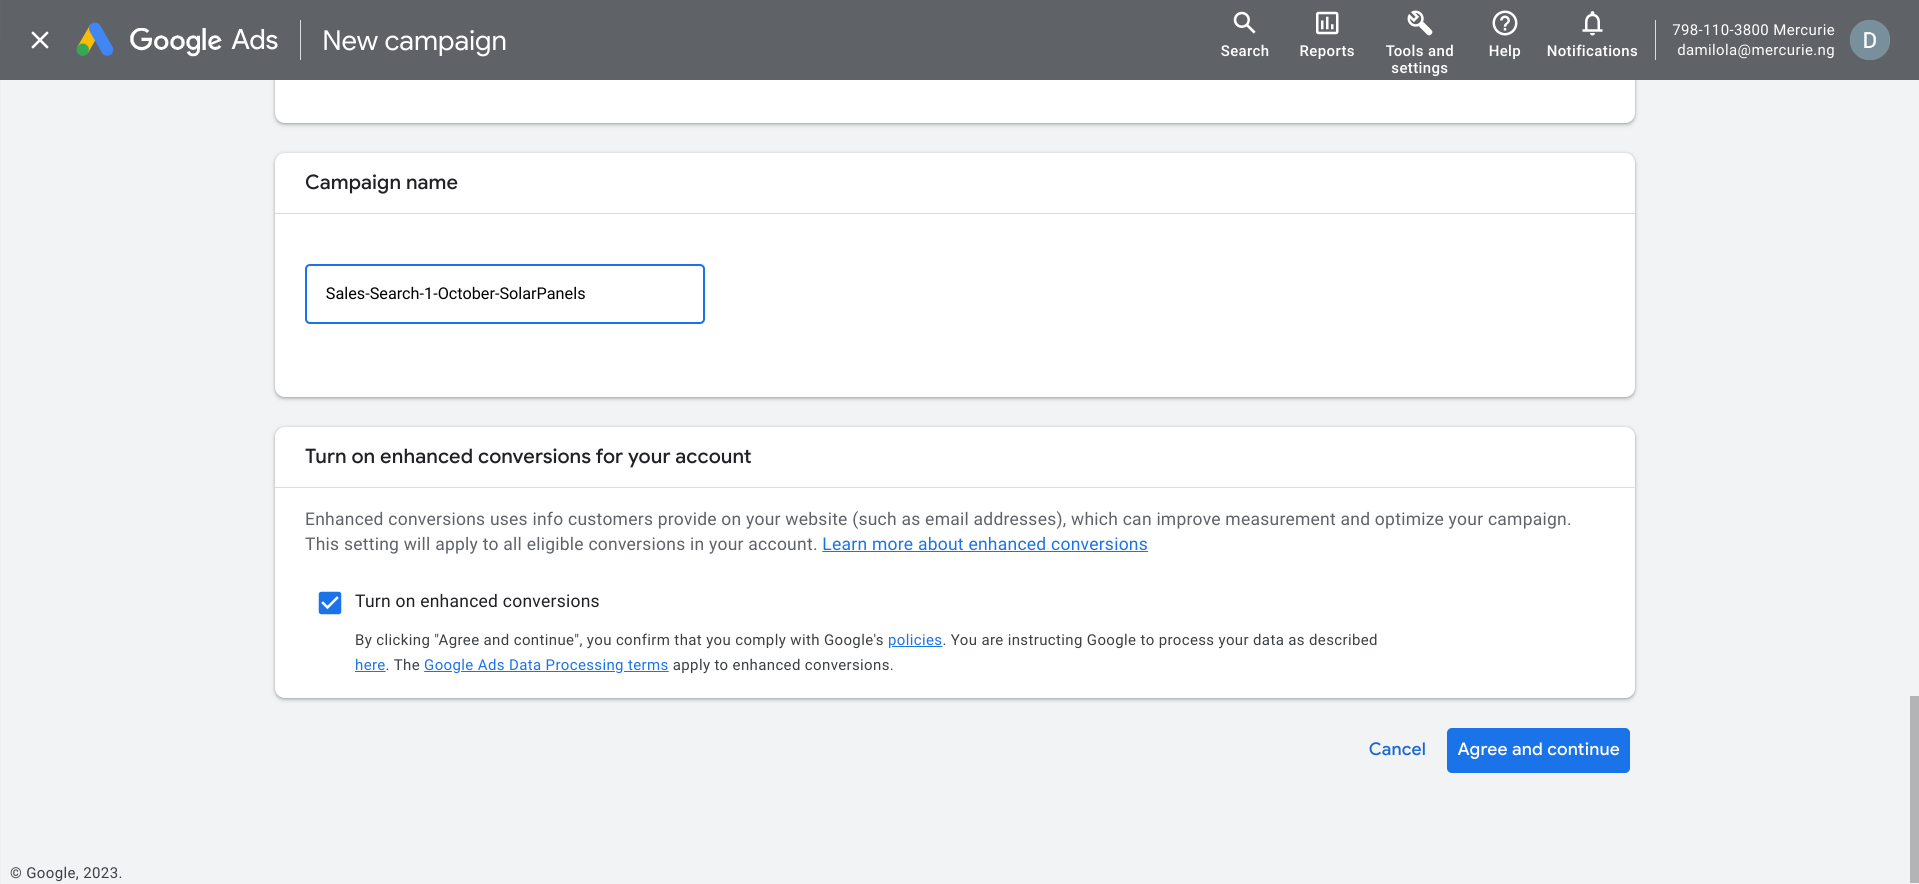Click the Help question mark icon

click(1504, 23)
